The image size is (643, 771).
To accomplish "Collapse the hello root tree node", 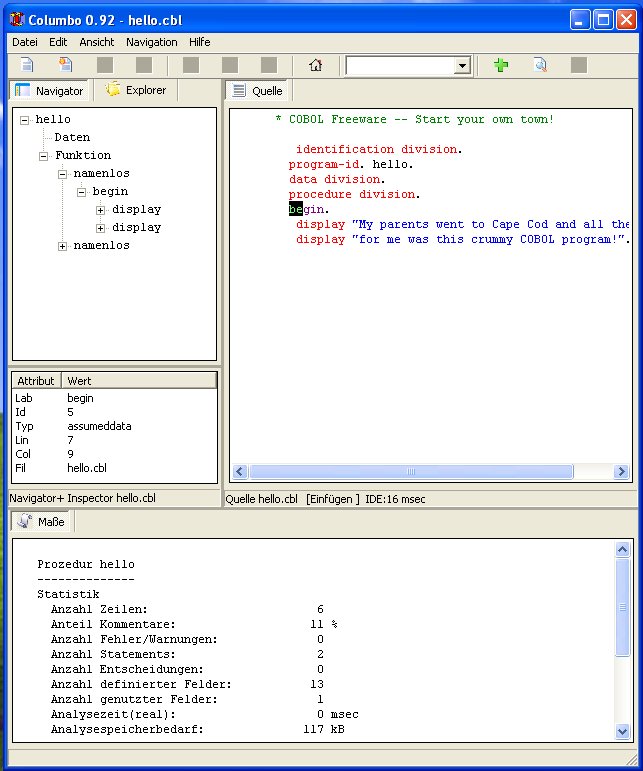I will 25,120.
